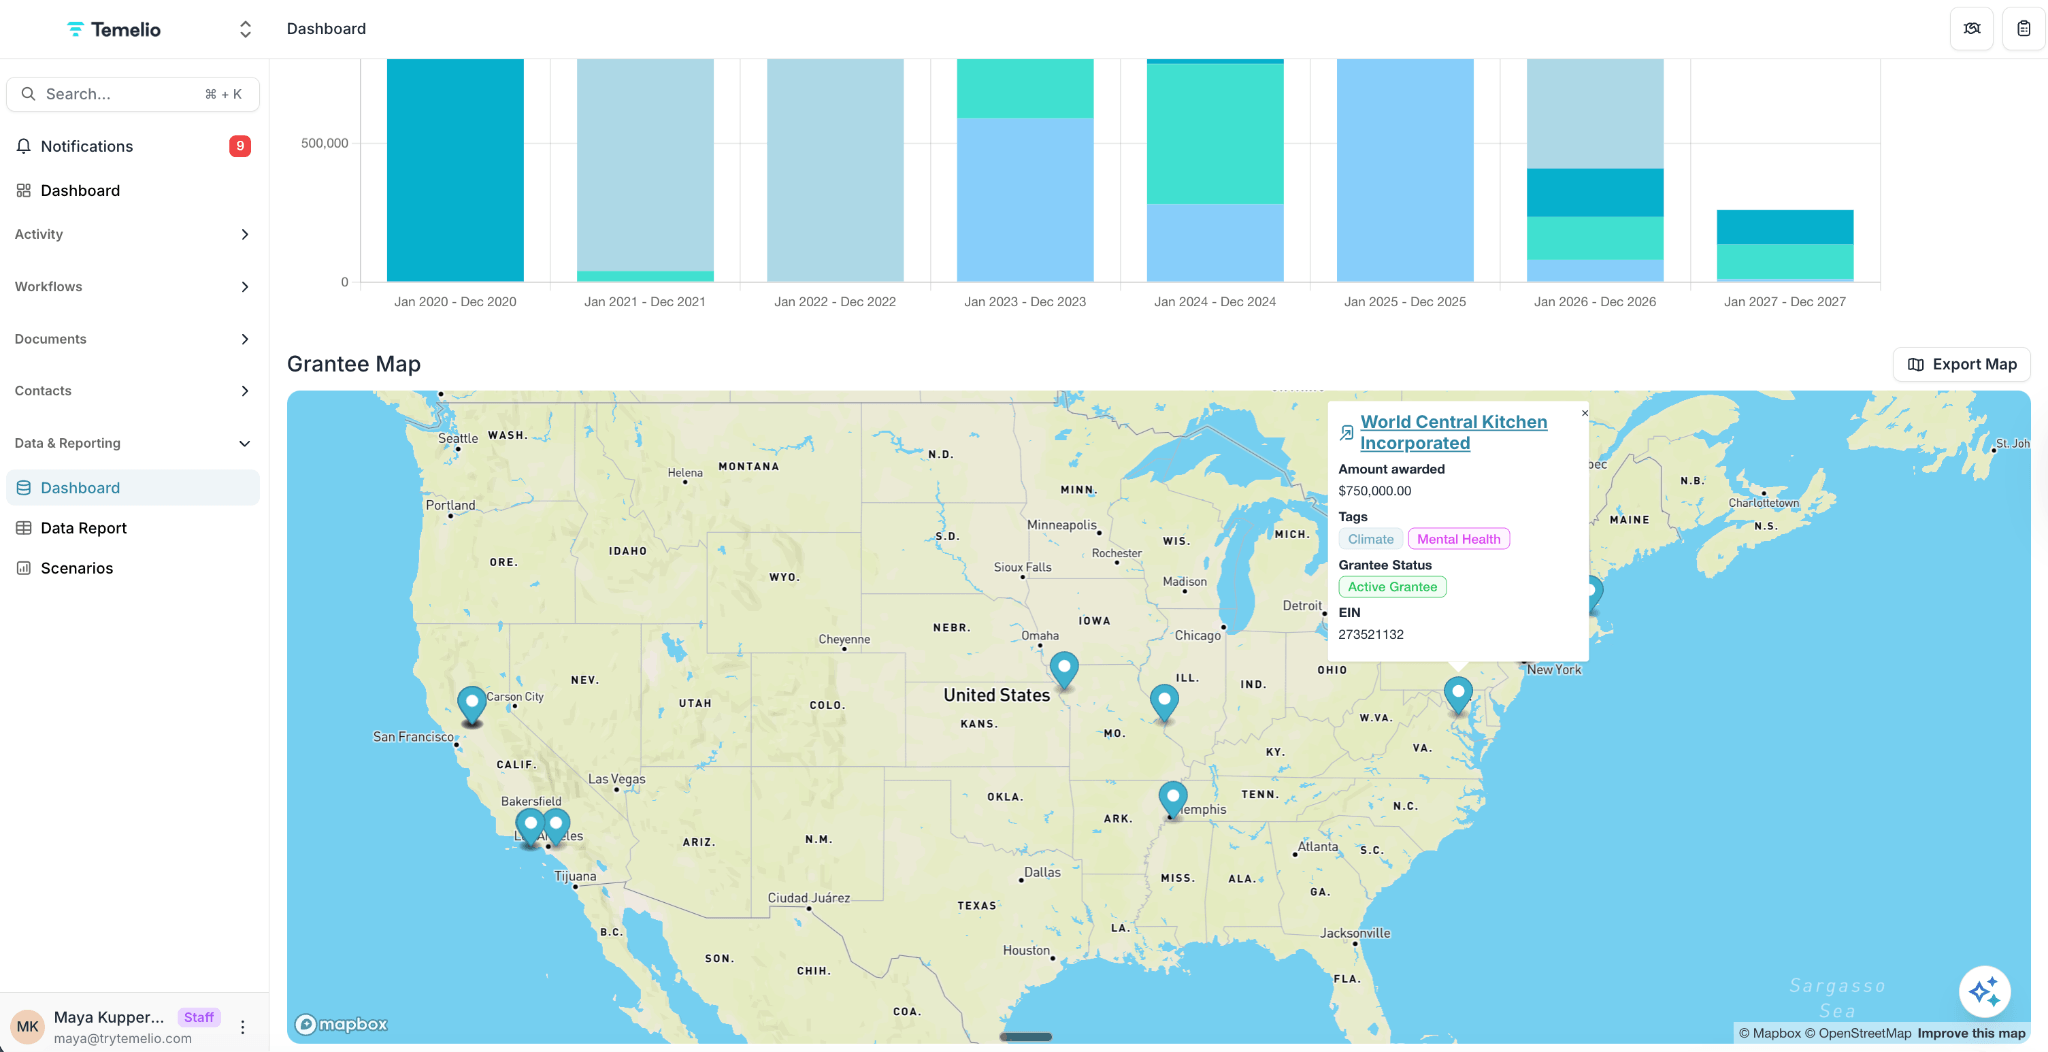2048x1052 pixels.
Task: Click the Export Map button
Action: tap(1962, 364)
